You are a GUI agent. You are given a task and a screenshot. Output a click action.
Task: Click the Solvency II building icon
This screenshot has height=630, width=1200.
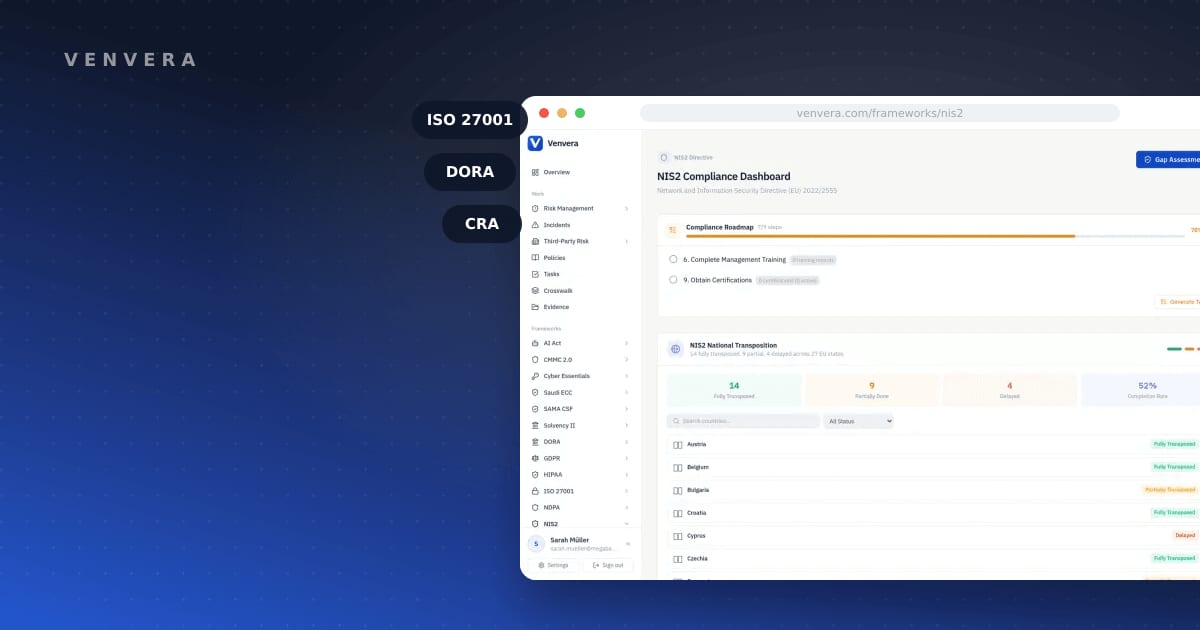(535, 425)
